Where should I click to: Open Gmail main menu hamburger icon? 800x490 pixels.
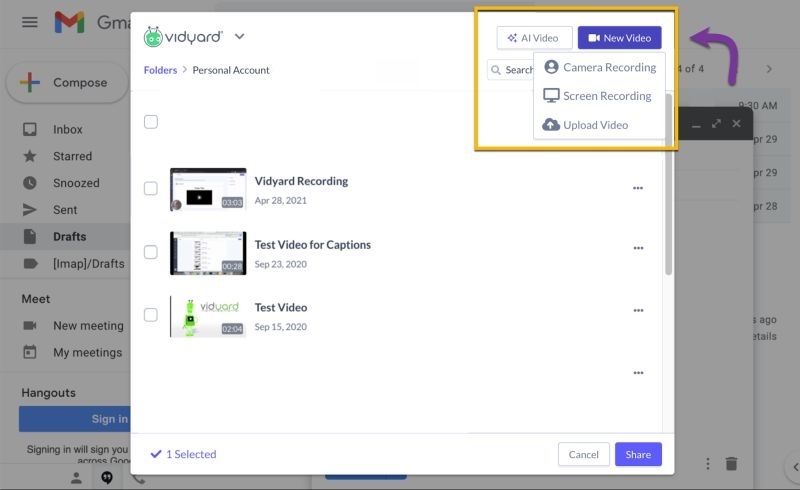[x=30, y=22]
